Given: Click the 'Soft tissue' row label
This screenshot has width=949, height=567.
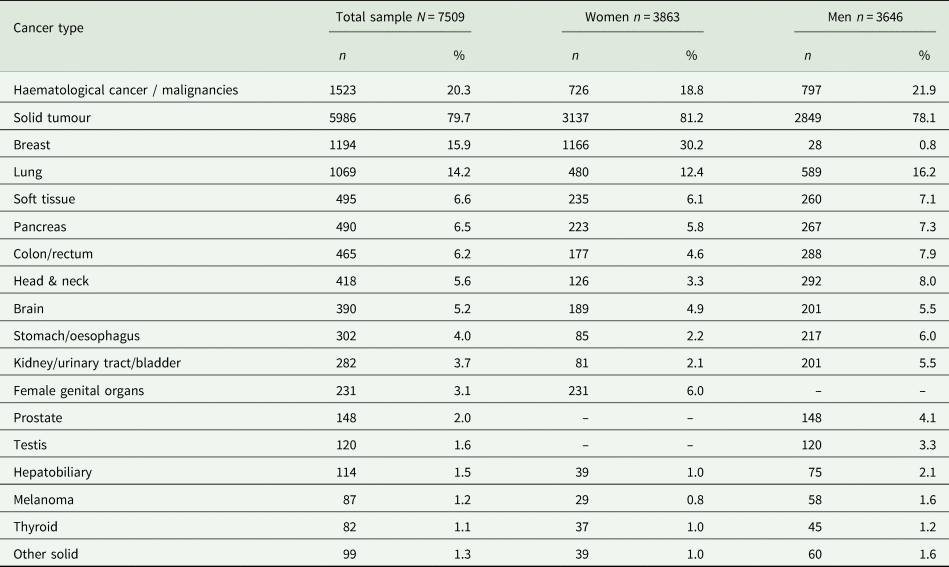Looking at the screenshot, I should click(x=45, y=199).
